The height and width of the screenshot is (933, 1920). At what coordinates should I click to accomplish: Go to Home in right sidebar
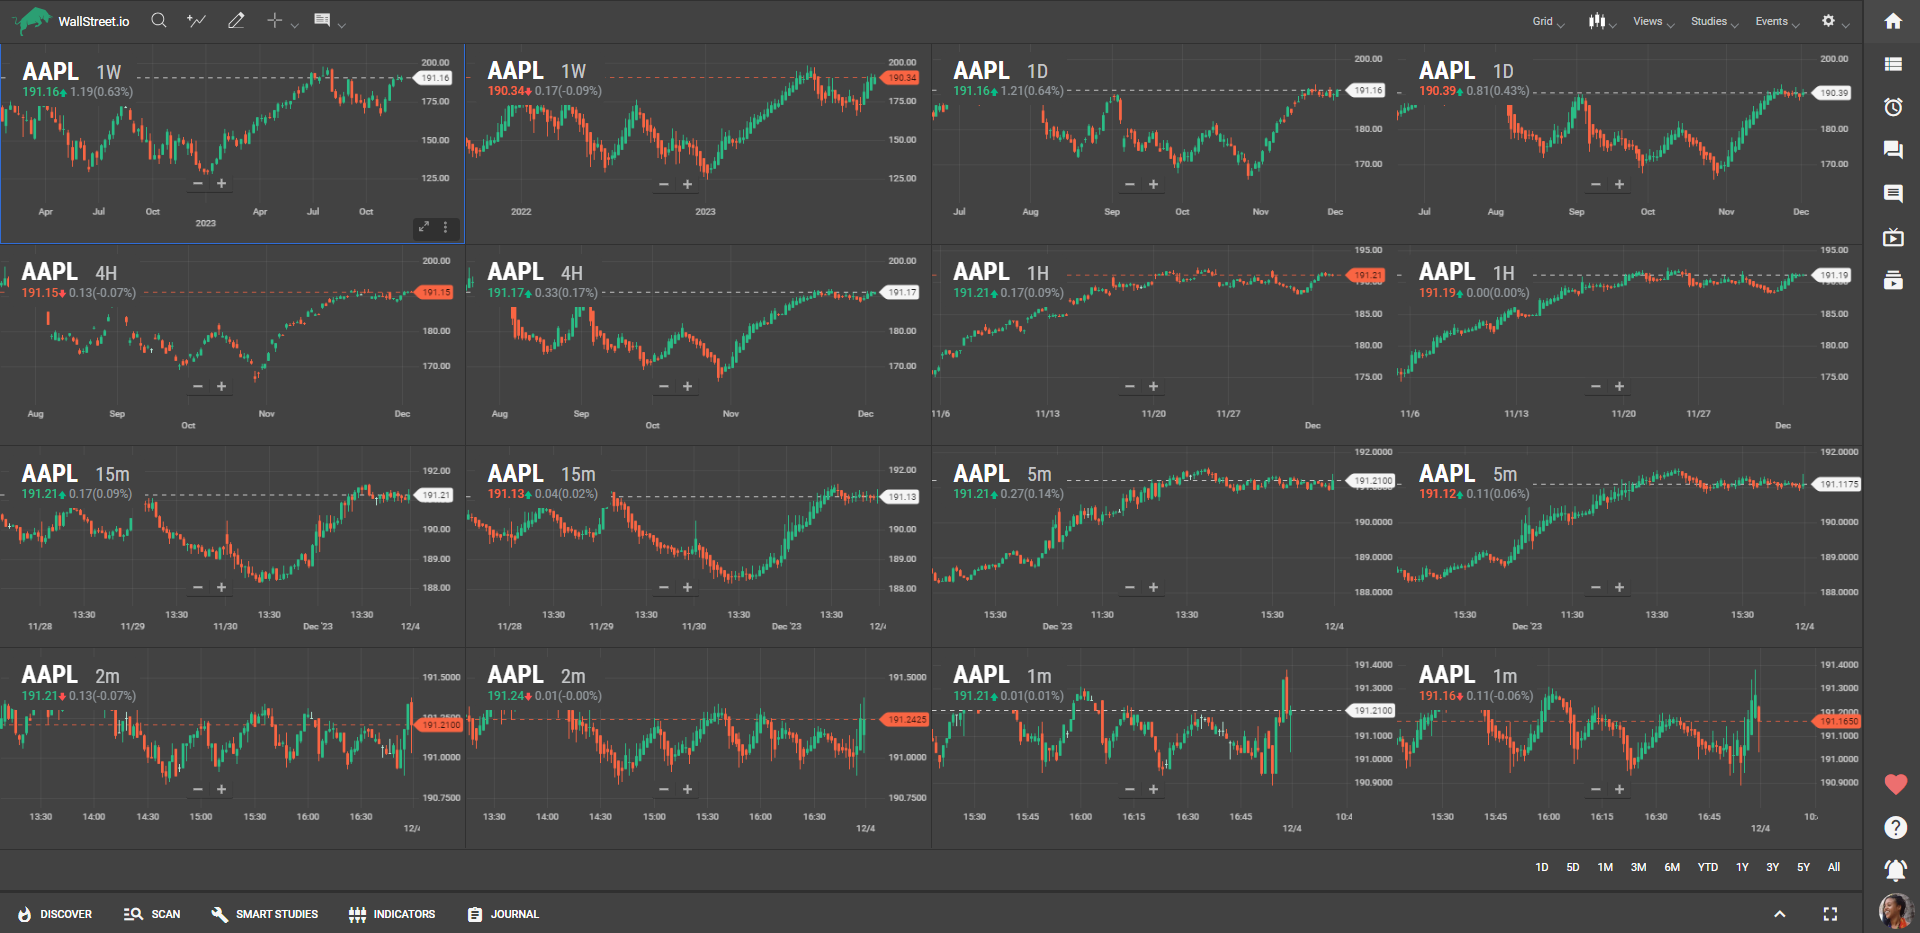tap(1893, 21)
